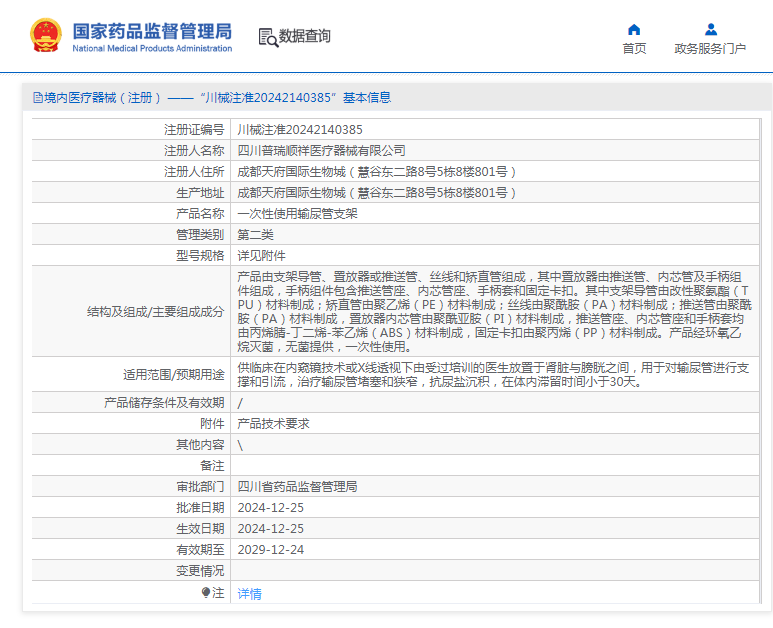
Task: Click the 产品技术要求 attachment value
Action: point(273,423)
